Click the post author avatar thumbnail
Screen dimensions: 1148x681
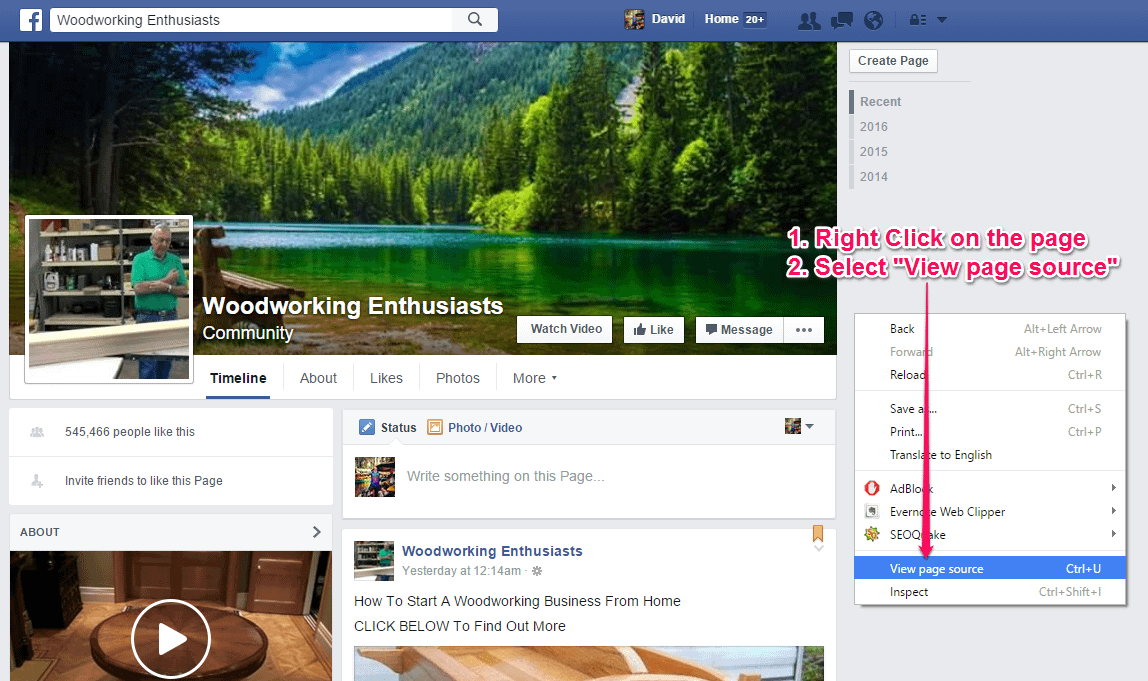tap(374, 561)
